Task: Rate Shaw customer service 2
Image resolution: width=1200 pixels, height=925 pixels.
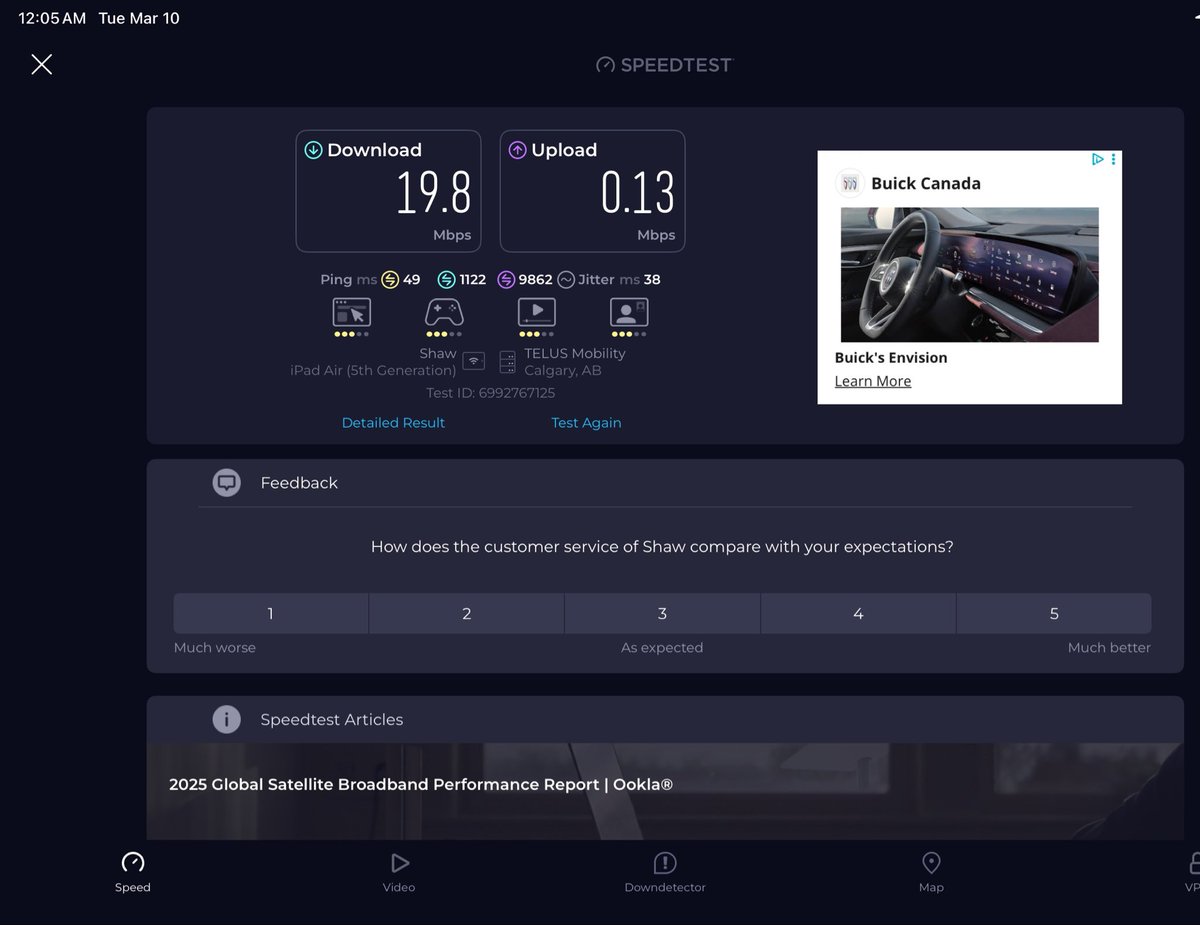Action: tap(467, 614)
